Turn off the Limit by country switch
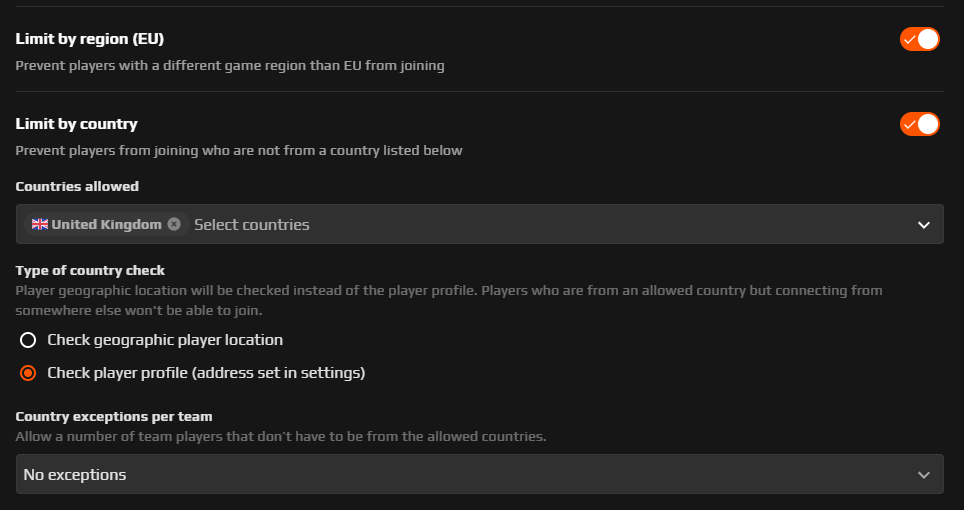The width and height of the screenshot is (964, 510). 920,124
